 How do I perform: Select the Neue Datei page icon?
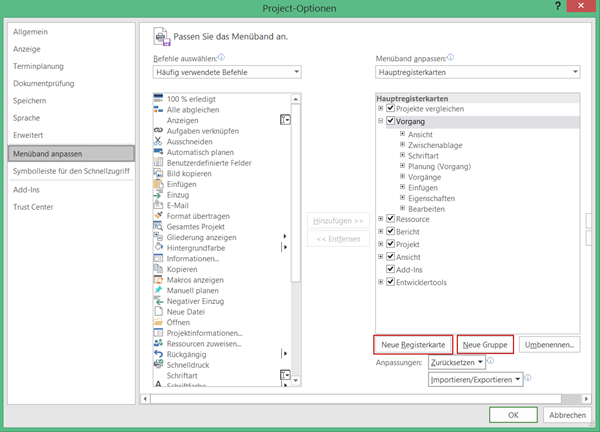(158, 311)
